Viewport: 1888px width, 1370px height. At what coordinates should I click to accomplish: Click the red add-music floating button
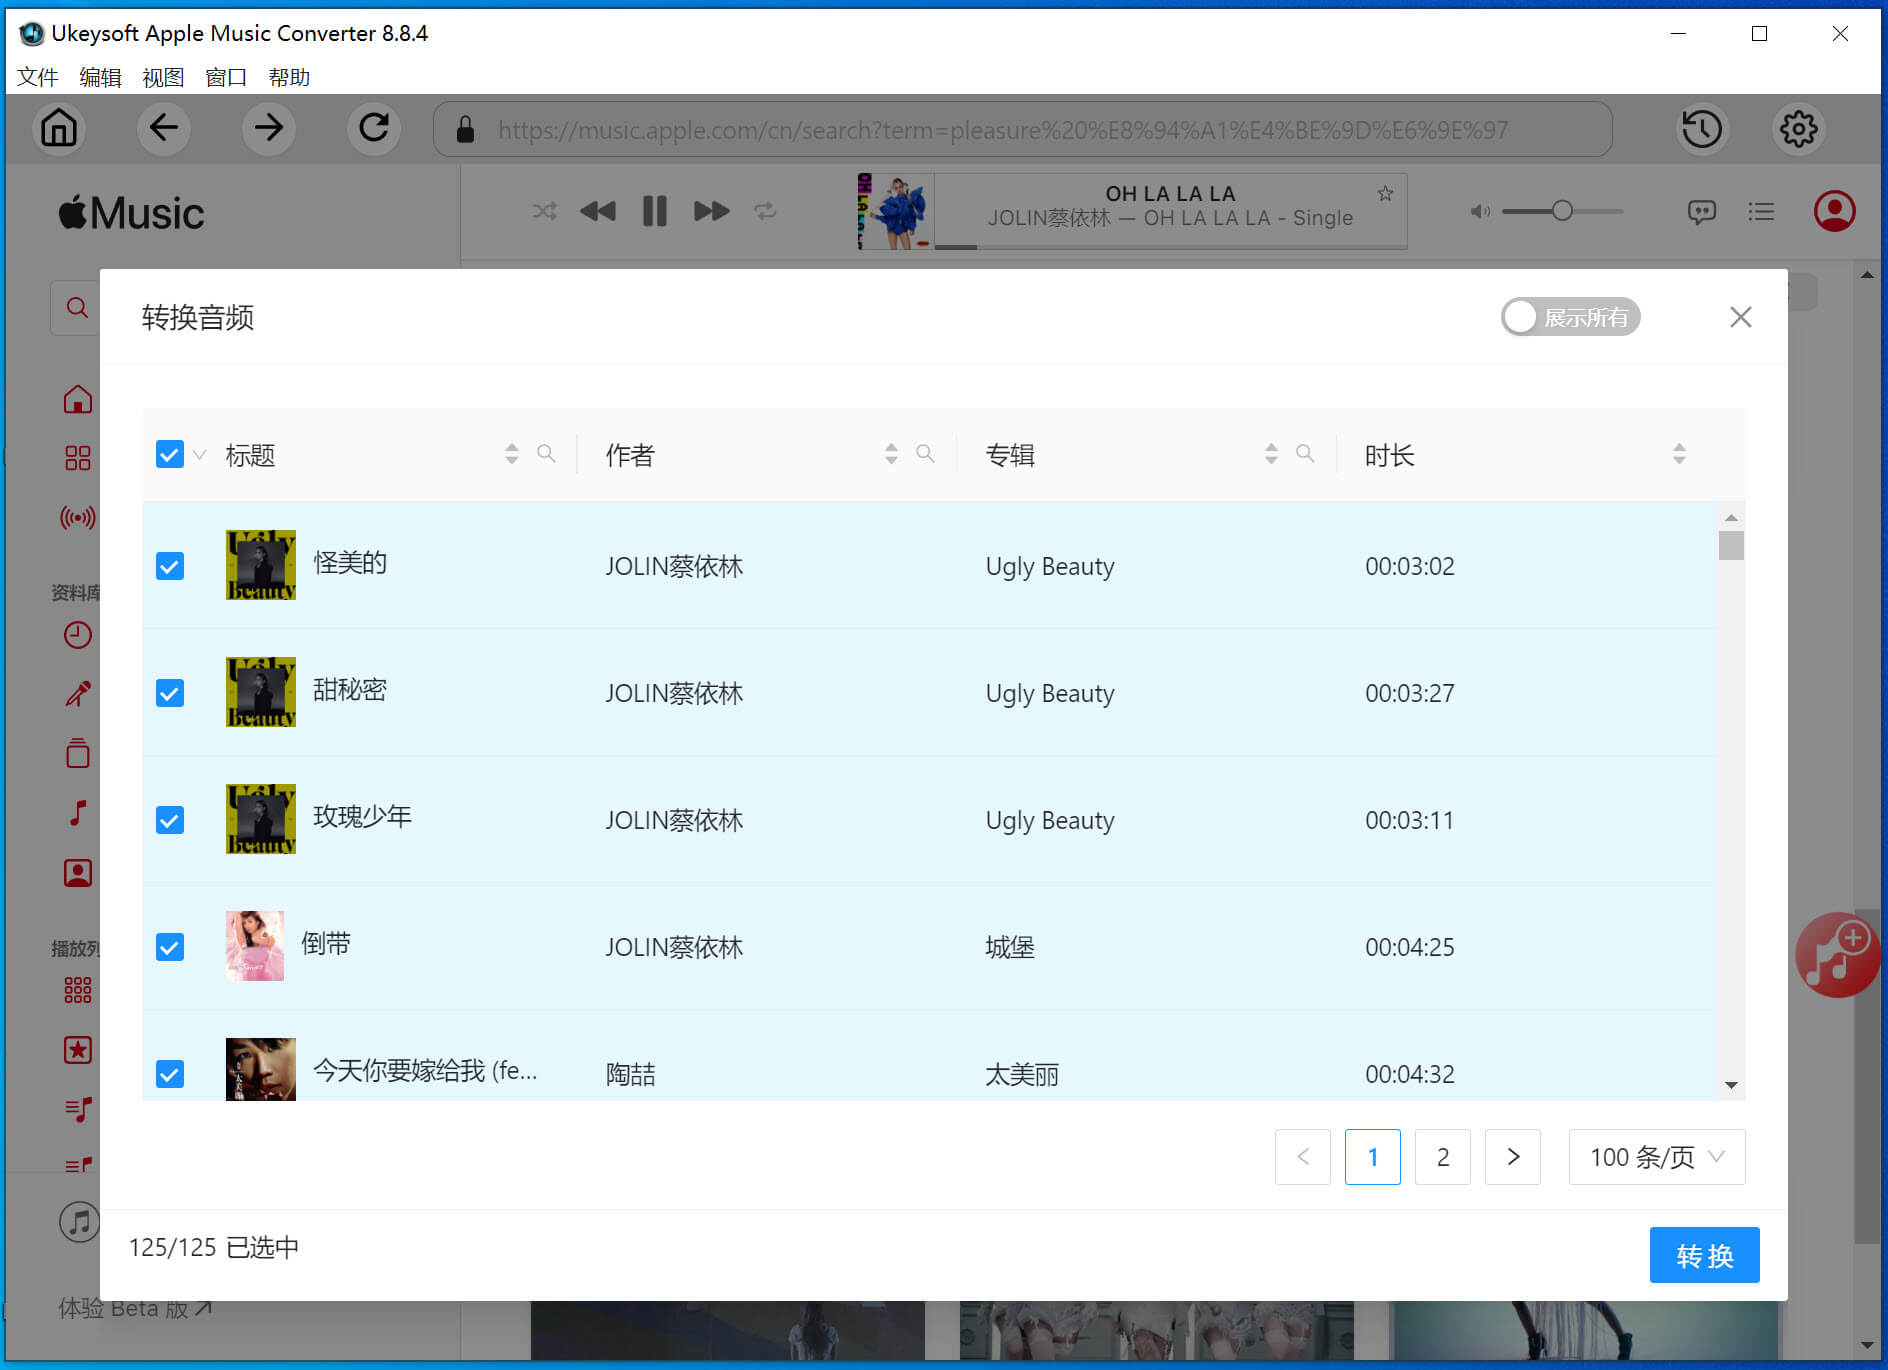[1836, 955]
